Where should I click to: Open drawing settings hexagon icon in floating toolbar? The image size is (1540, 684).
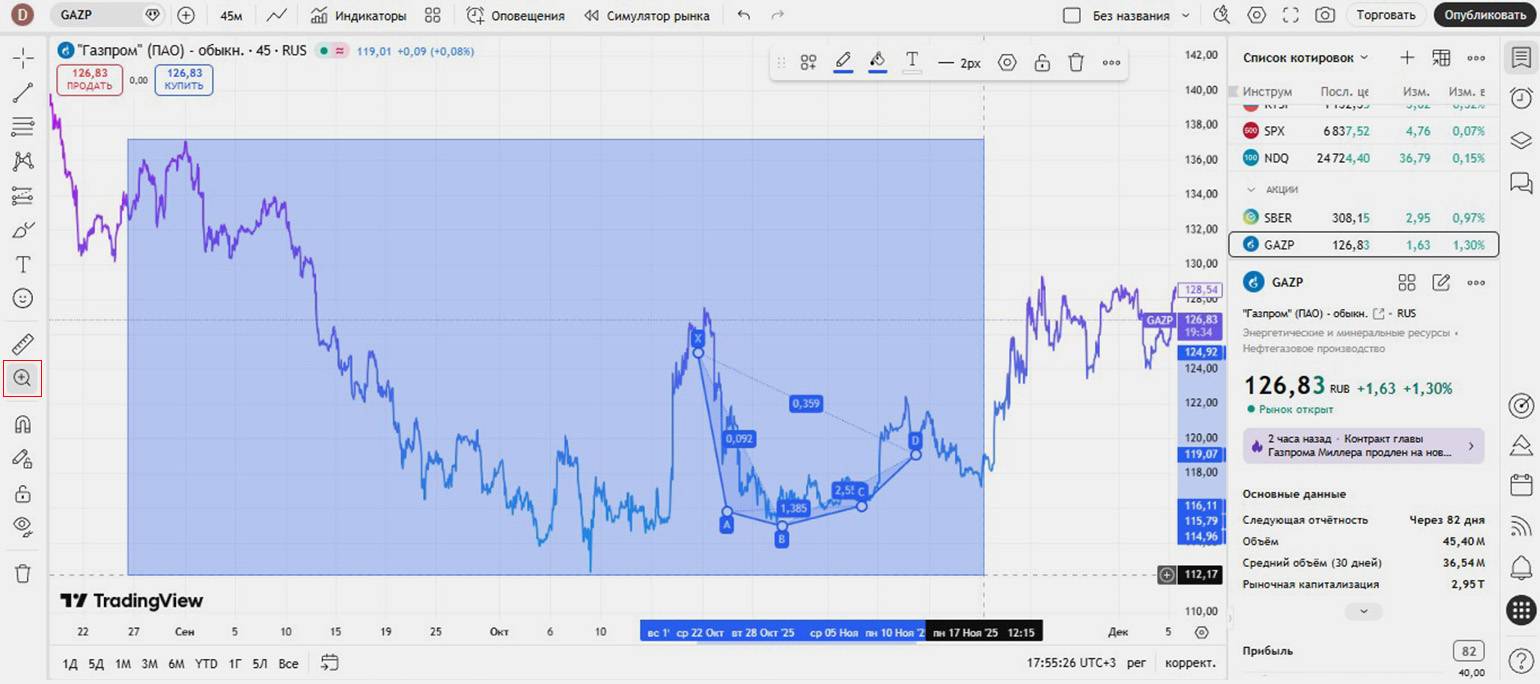pyautogui.click(x=1007, y=62)
